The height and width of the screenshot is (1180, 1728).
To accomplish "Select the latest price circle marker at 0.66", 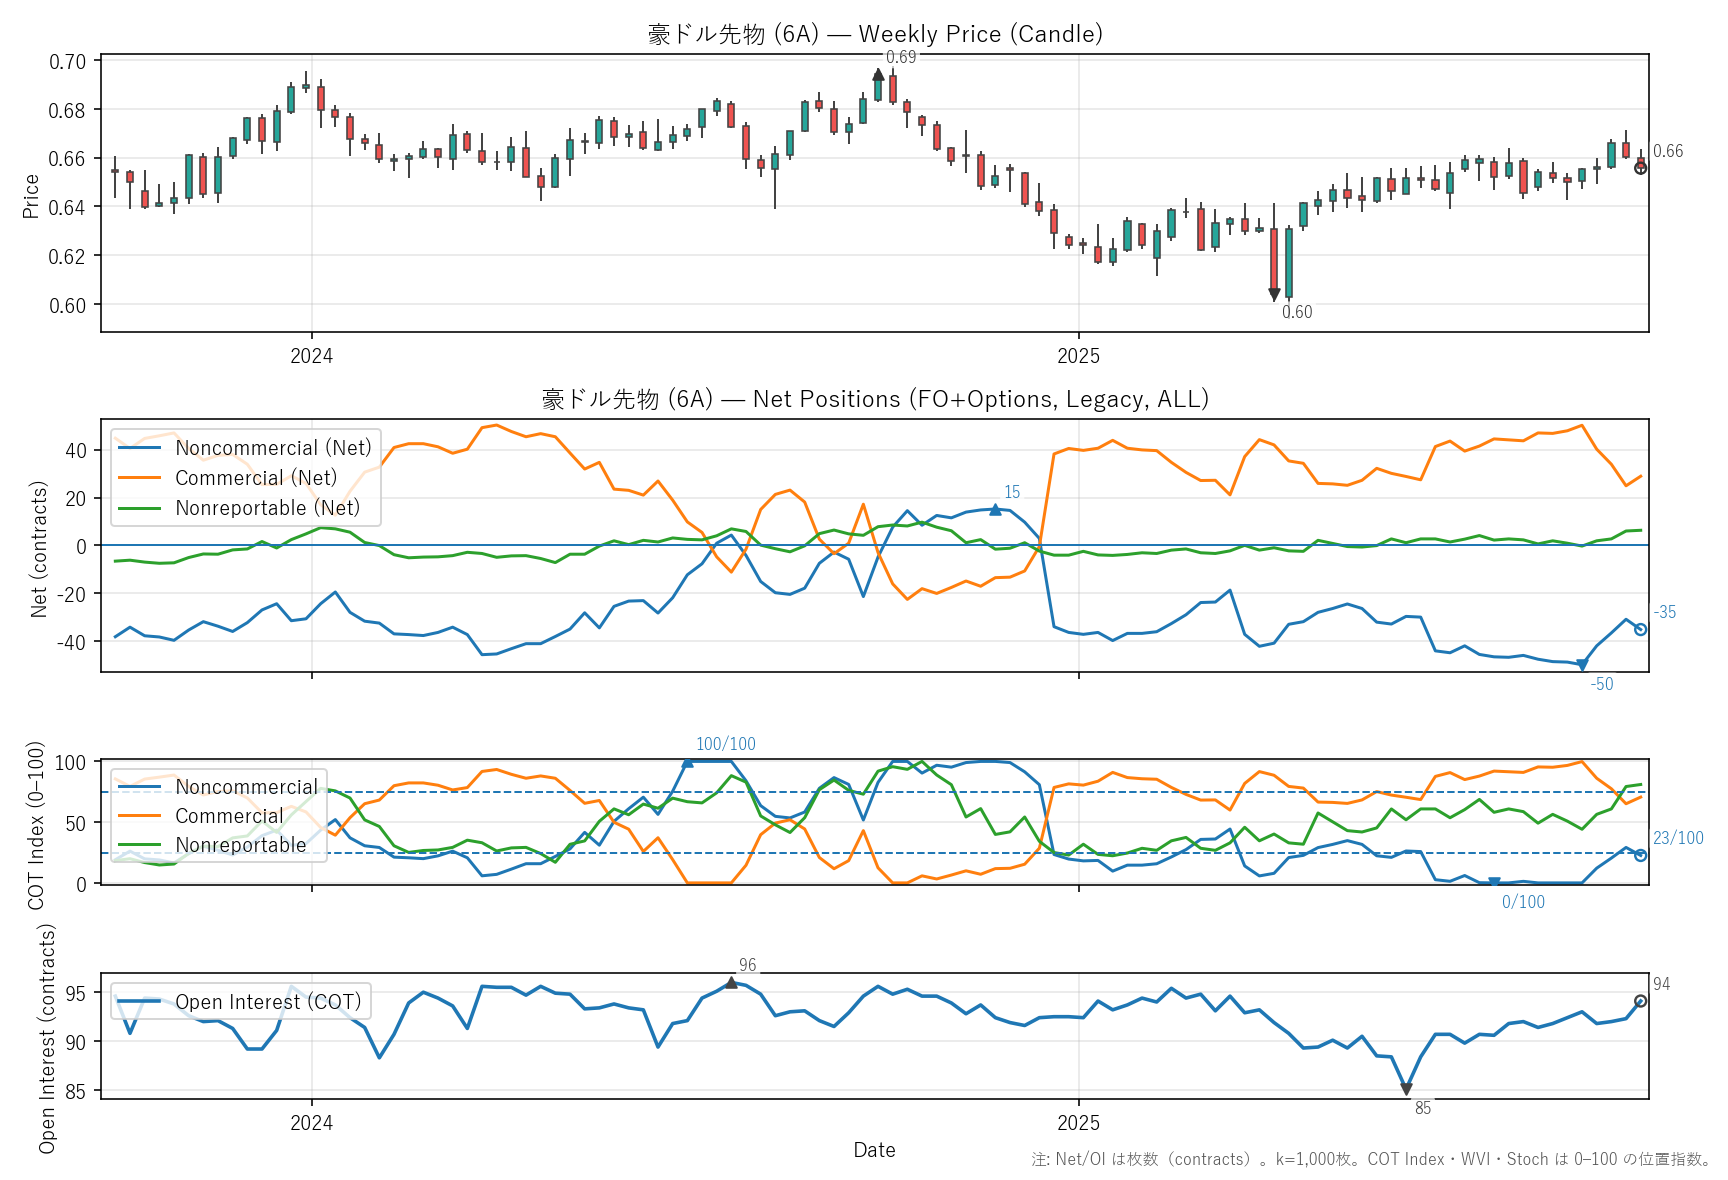I will click(1640, 168).
